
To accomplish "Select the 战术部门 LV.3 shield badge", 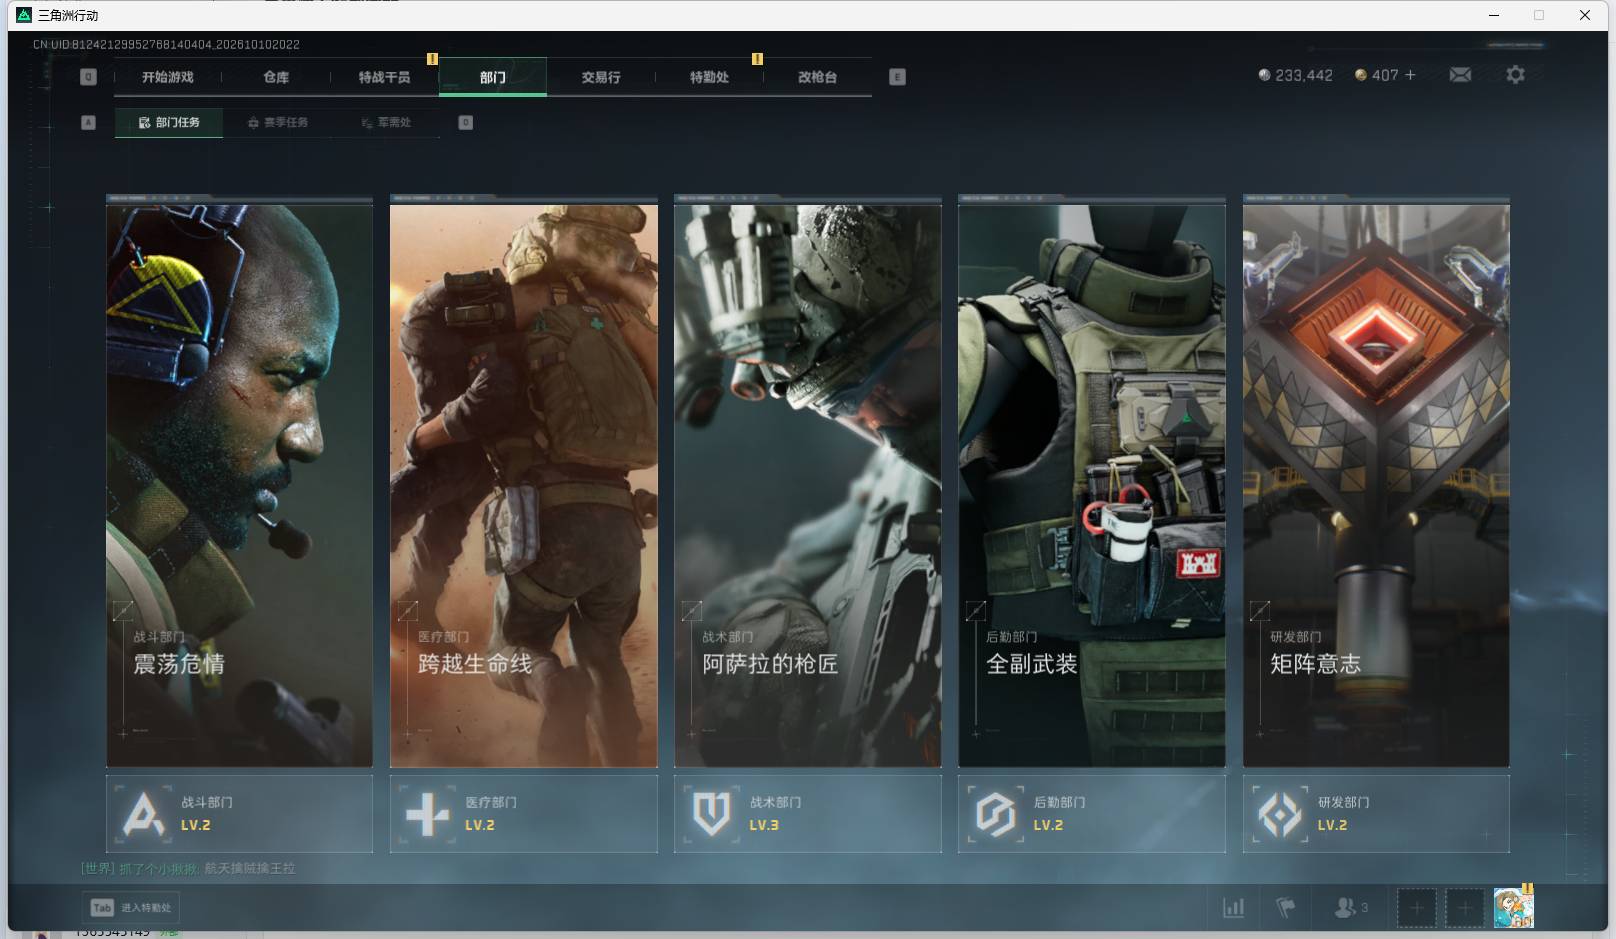I will tap(807, 814).
